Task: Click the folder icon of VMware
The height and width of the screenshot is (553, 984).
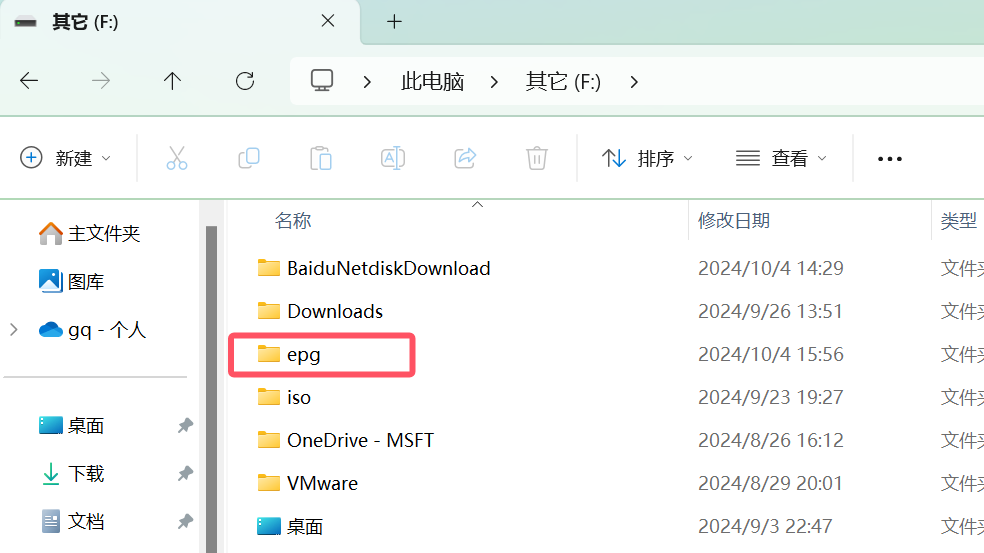Action: pyautogui.click(x=269, y=483)
